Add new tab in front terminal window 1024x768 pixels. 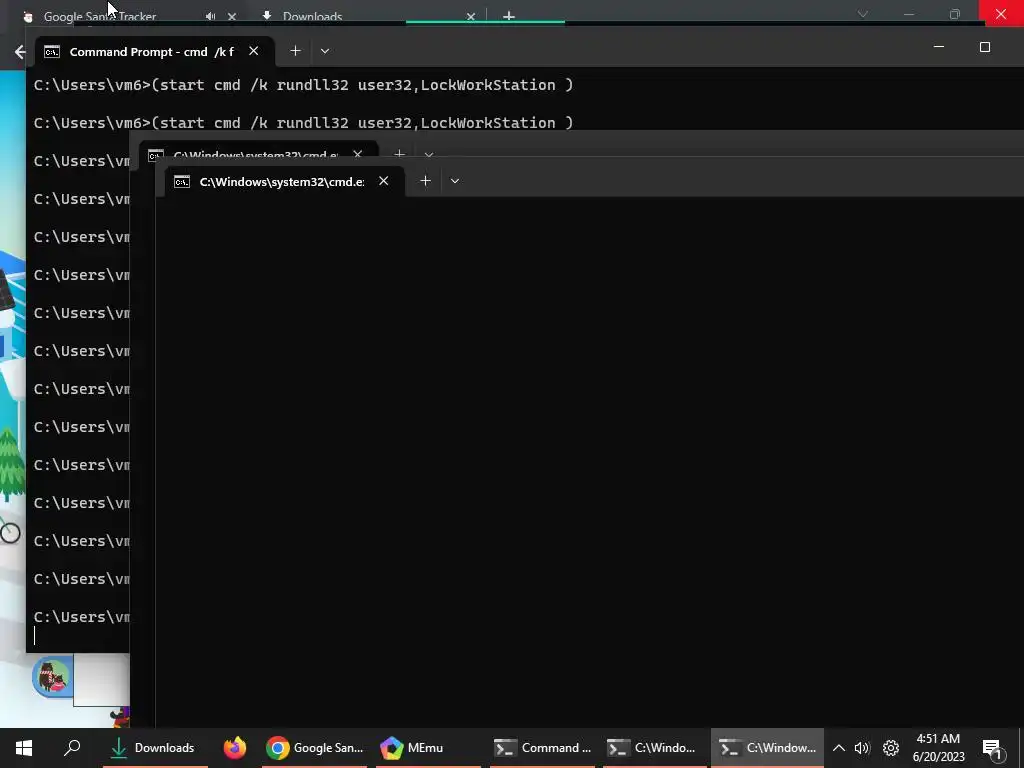(x=425, y=181)
